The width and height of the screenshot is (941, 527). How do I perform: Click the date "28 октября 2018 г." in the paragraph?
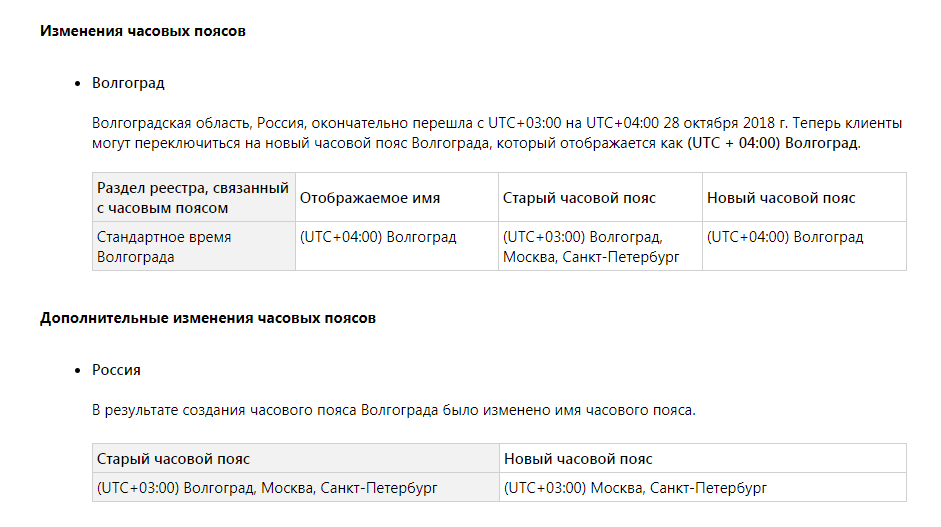point(727,124)
